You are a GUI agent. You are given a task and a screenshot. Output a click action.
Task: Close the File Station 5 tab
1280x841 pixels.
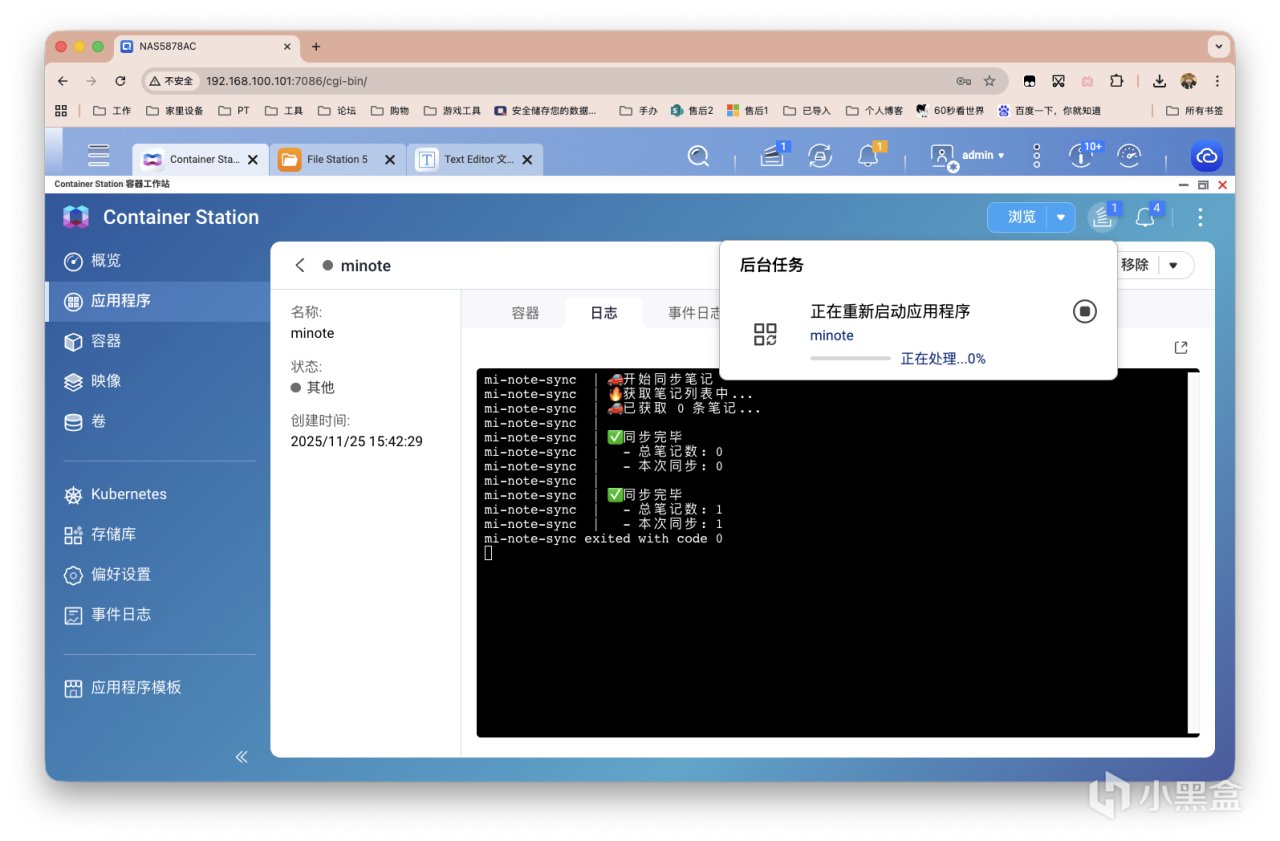pyautogui.click(x=389, y=159)
